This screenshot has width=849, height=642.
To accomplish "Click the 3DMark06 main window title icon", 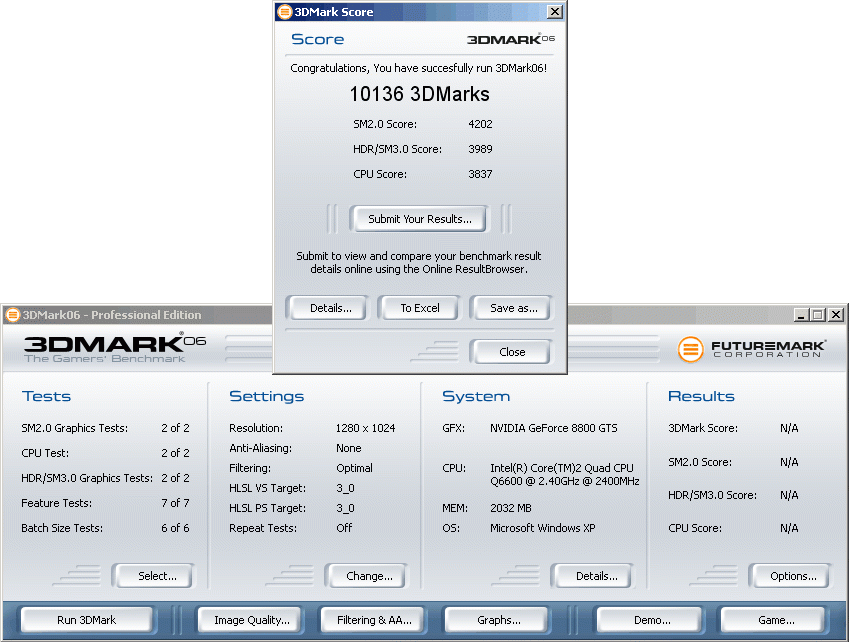I will (x=12, y=315).
